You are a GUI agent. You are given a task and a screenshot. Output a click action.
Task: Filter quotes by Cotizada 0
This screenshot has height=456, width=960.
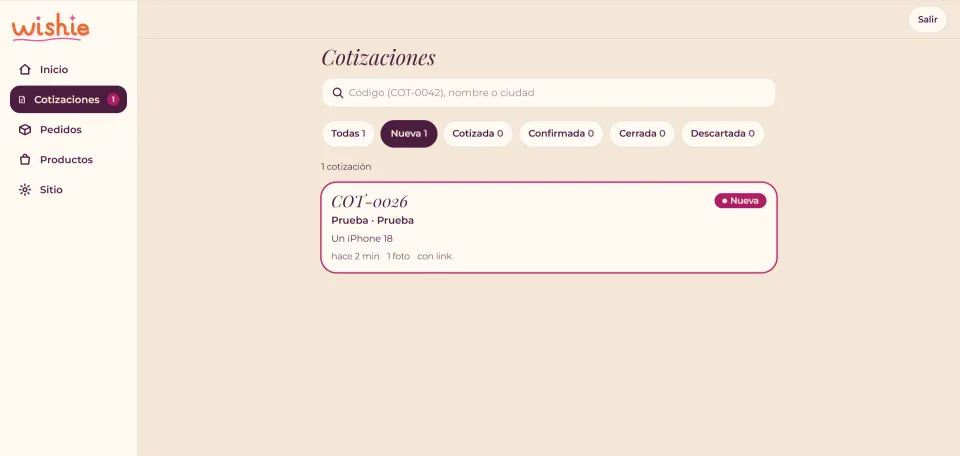point(478,133)
